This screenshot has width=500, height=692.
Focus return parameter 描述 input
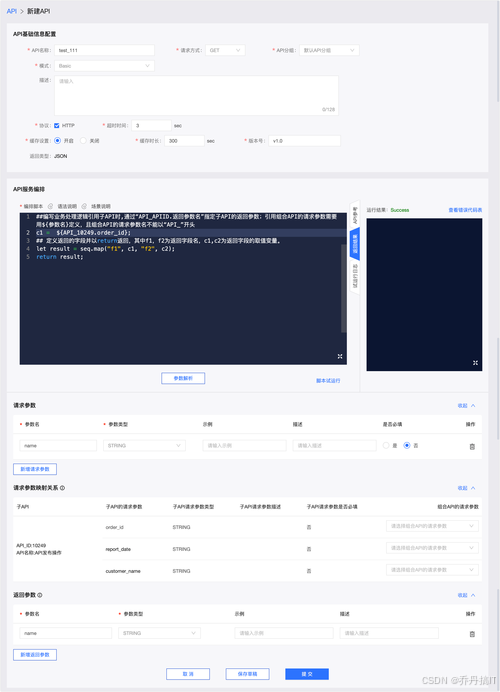click(389, 633)
